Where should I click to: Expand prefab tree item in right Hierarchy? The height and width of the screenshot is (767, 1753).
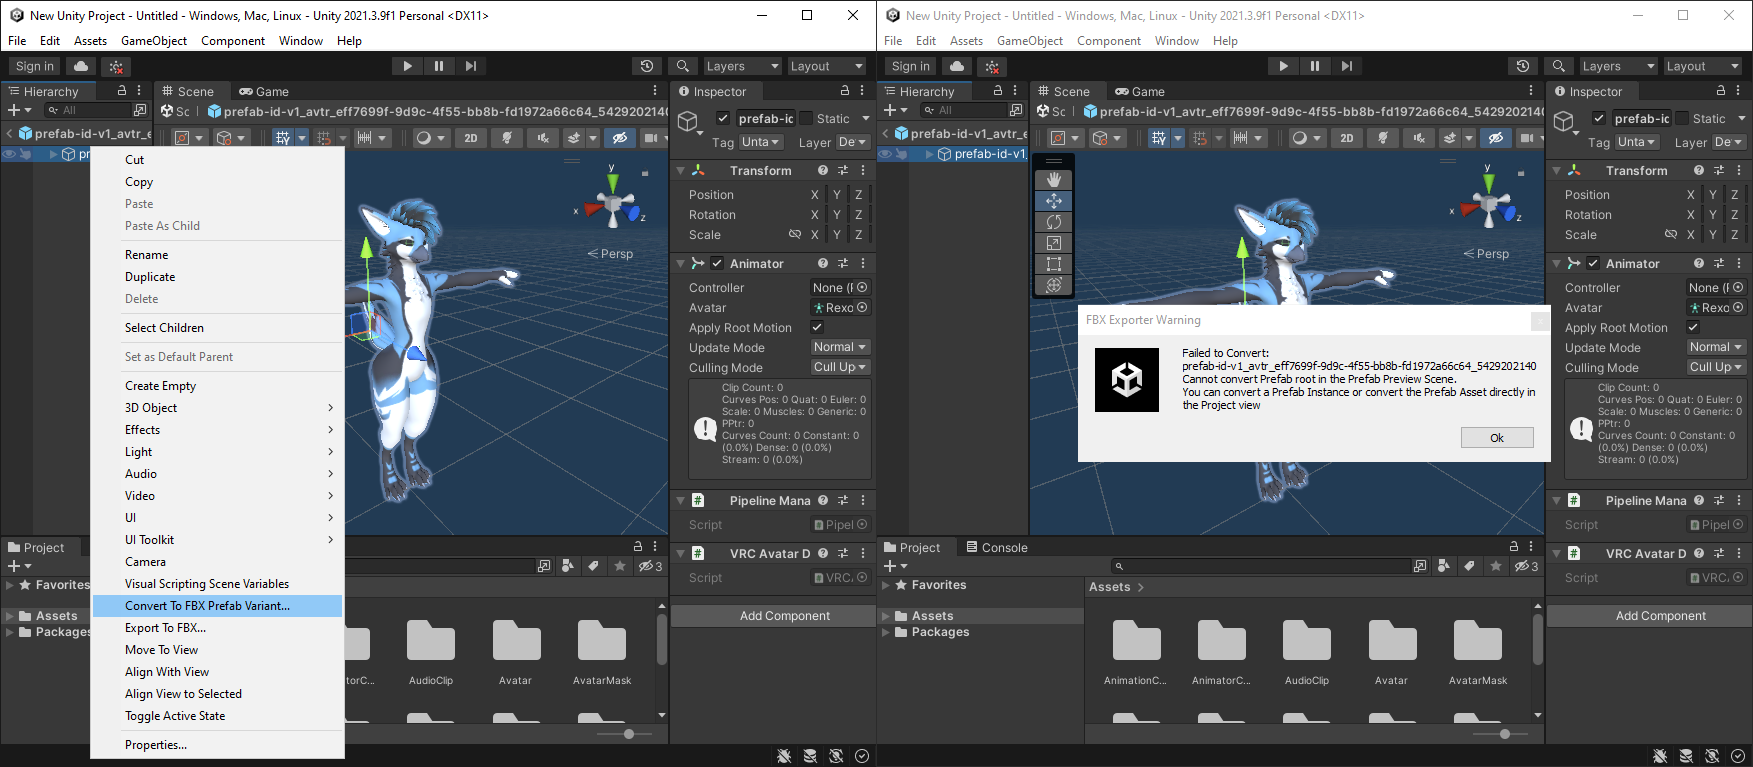929,154
